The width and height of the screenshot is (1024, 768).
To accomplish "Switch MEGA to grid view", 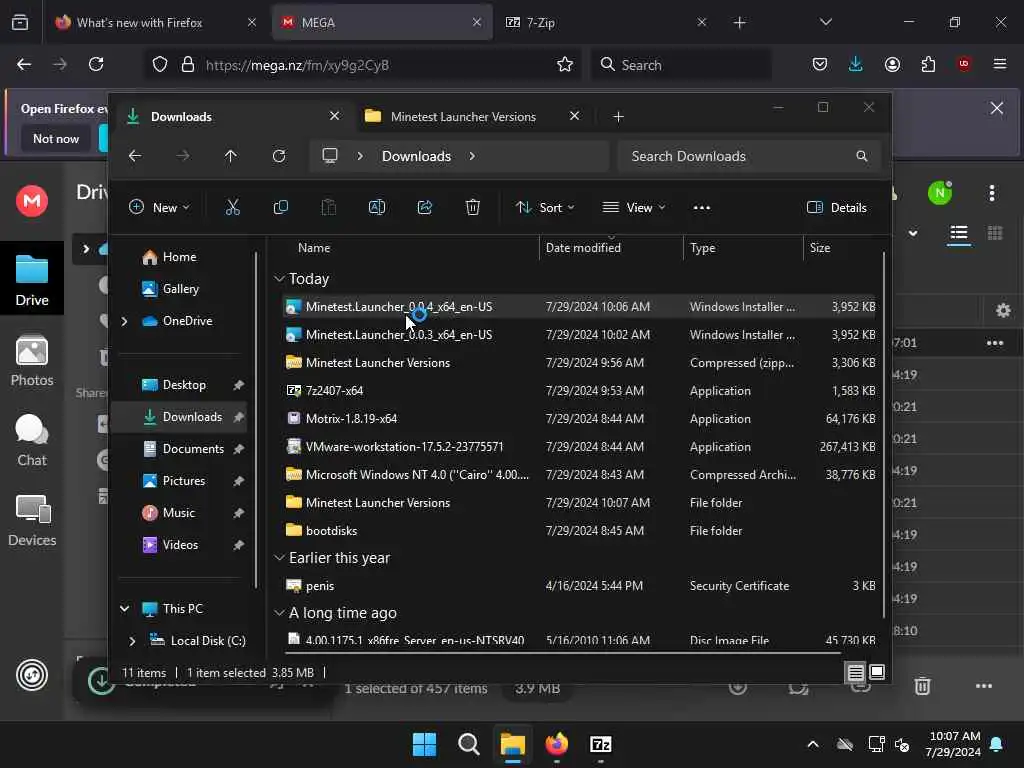I will 995,233.
